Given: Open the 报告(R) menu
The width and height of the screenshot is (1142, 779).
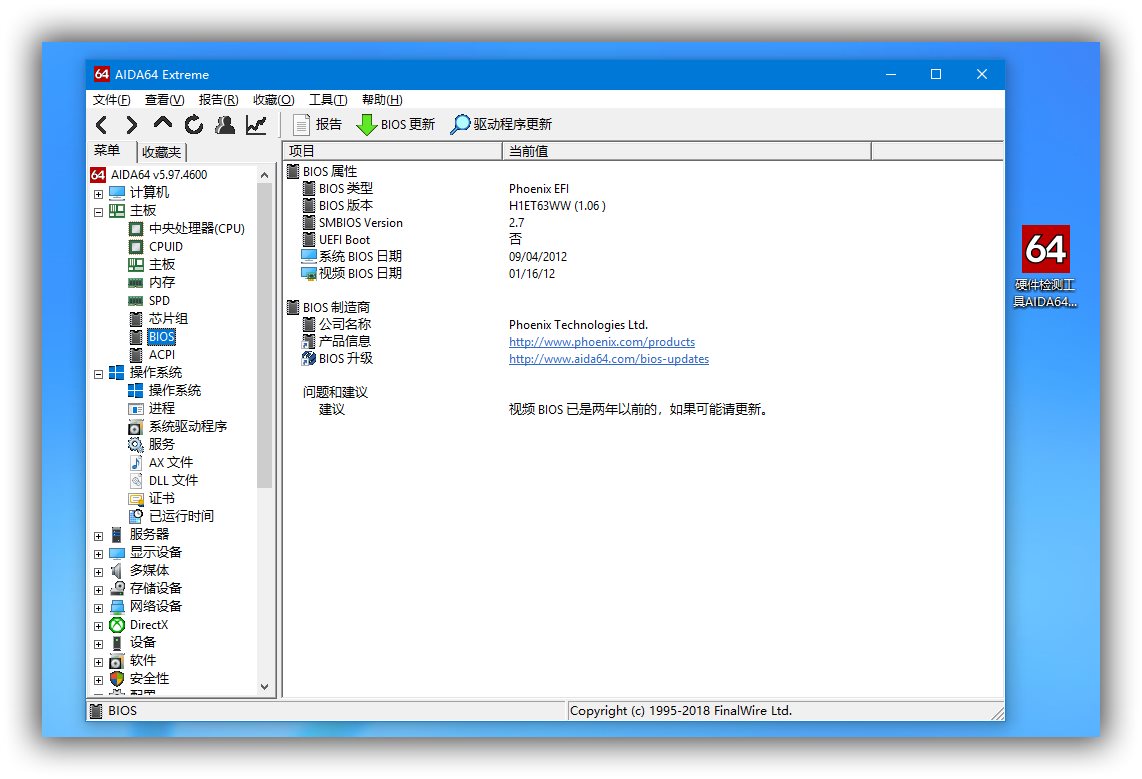Looking at the screenshot, I should 218,100.
